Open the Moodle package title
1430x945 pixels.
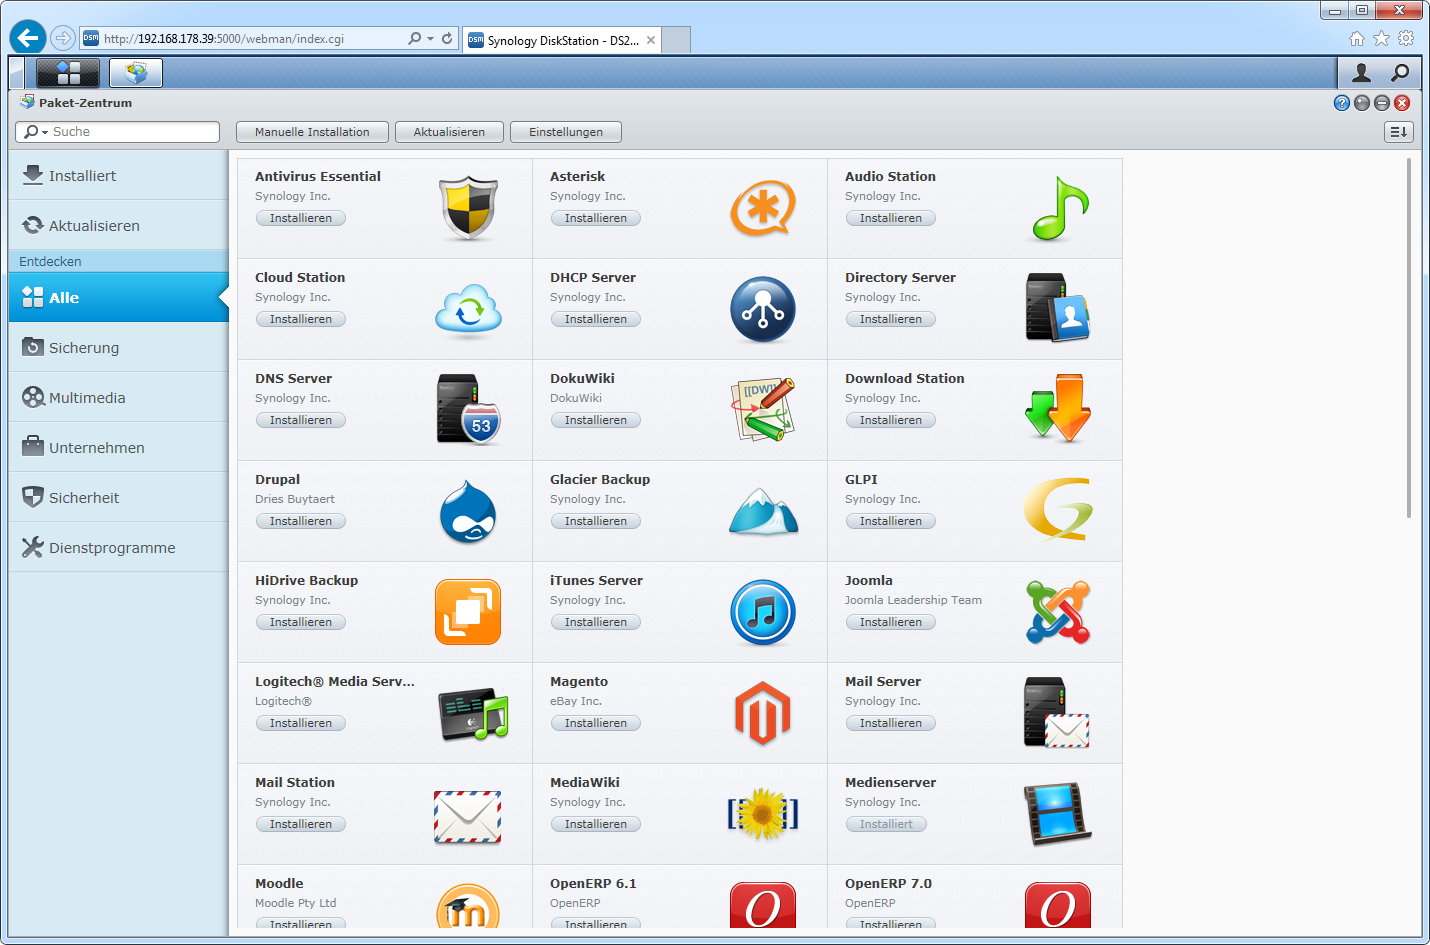pyautogui.click(x=279, y=883)
